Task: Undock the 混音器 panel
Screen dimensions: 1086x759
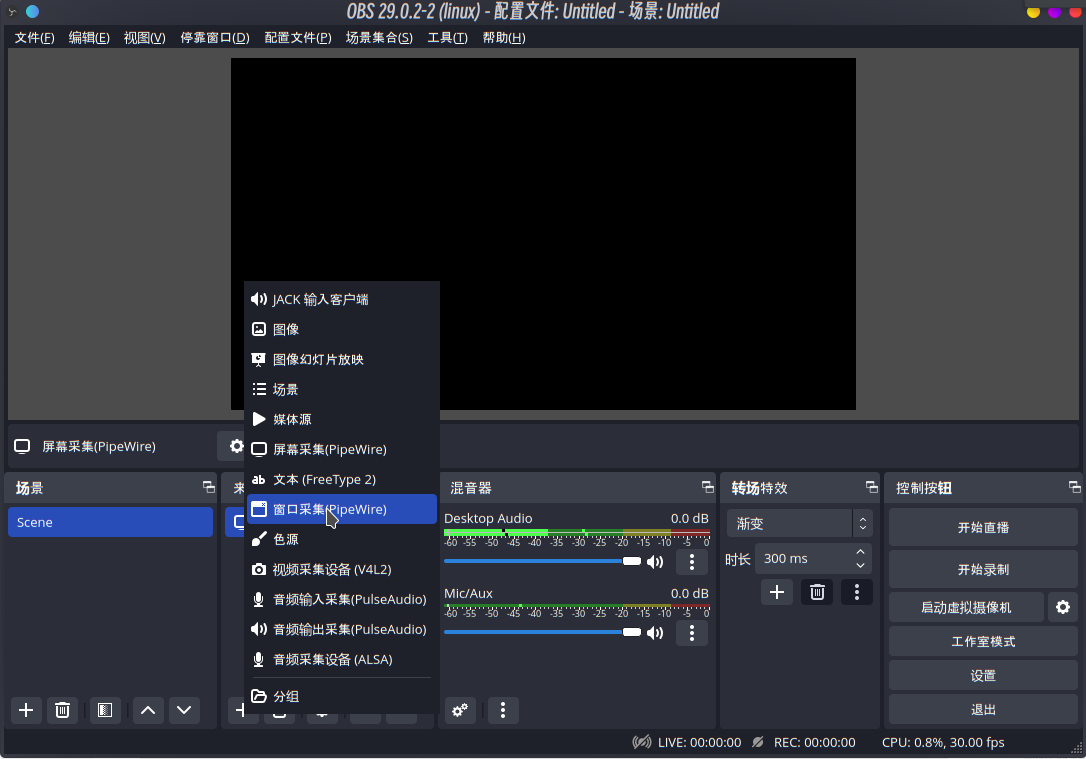Action: [x=706, y=487]
